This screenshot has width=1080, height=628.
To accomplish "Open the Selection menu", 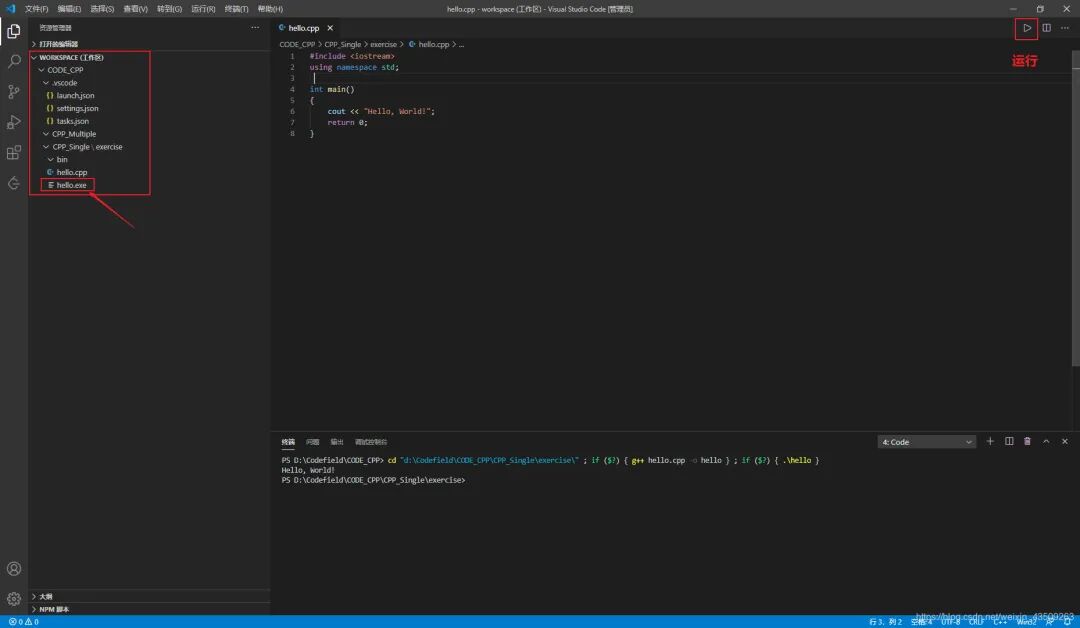I will click(x=102, y=9).
